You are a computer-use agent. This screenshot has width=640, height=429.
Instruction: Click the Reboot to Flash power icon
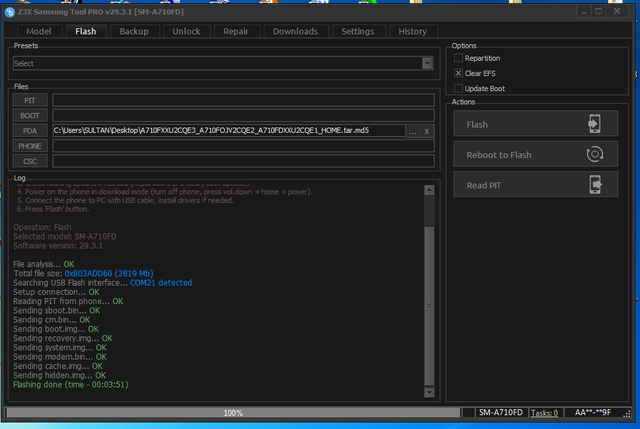595,154
